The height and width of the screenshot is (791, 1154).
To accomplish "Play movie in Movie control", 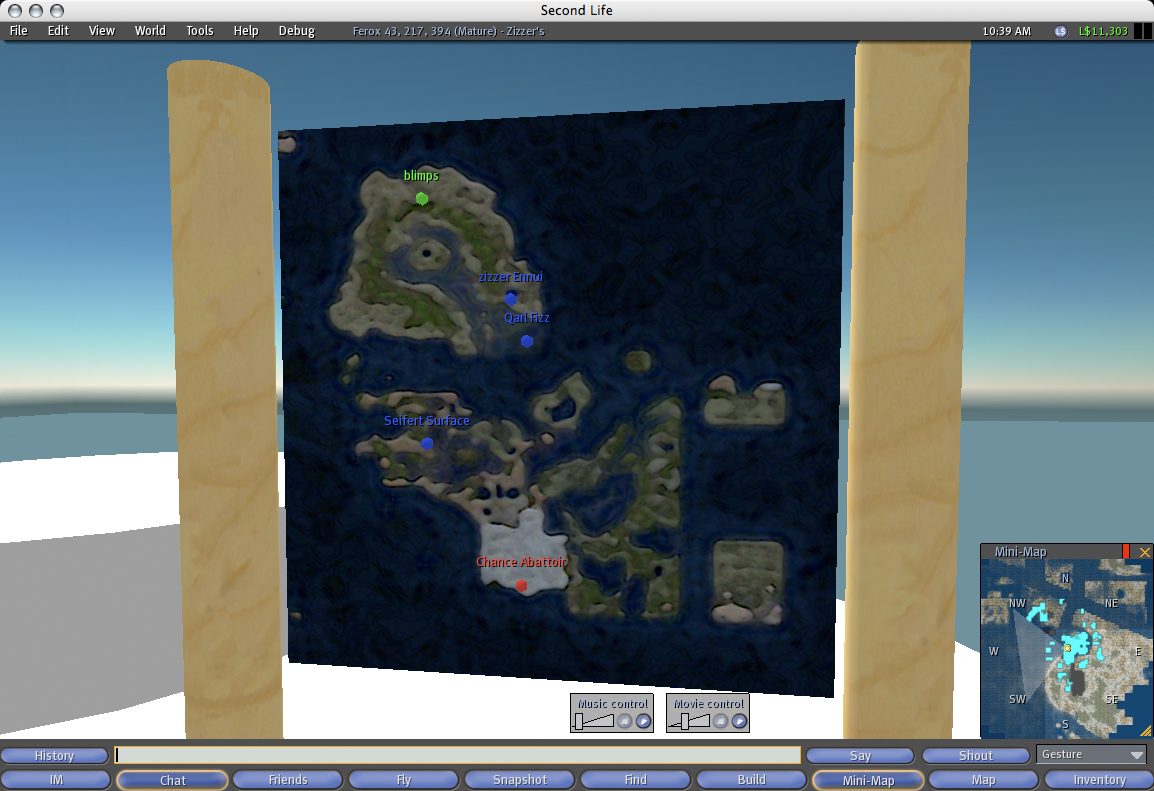I will click(739, 721).
